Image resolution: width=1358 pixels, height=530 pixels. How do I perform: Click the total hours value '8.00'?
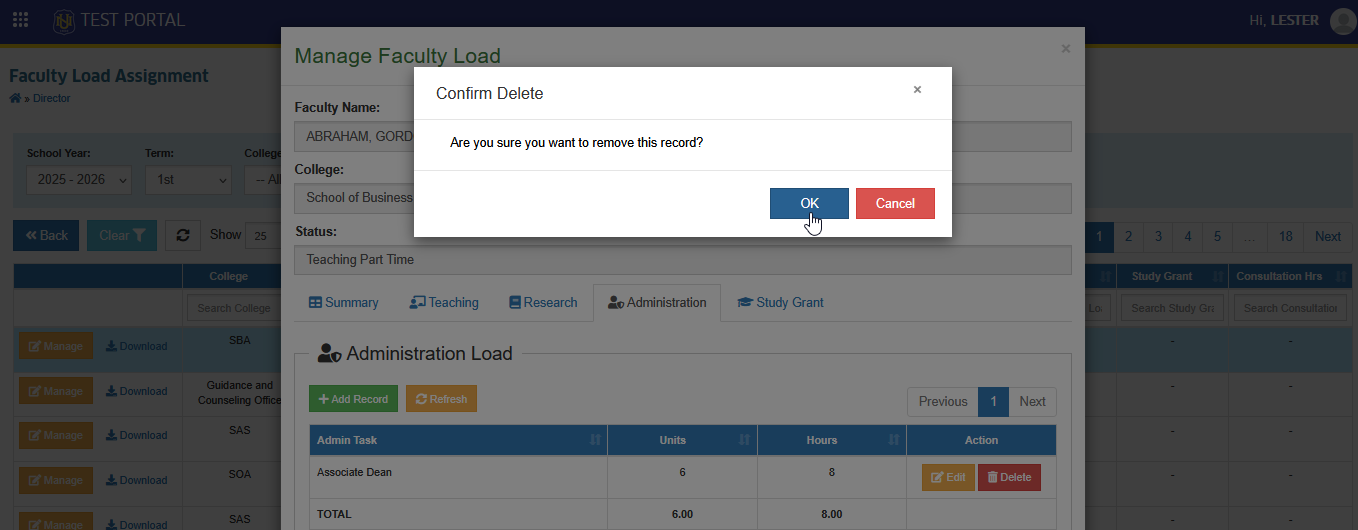(x=832, y=514)
